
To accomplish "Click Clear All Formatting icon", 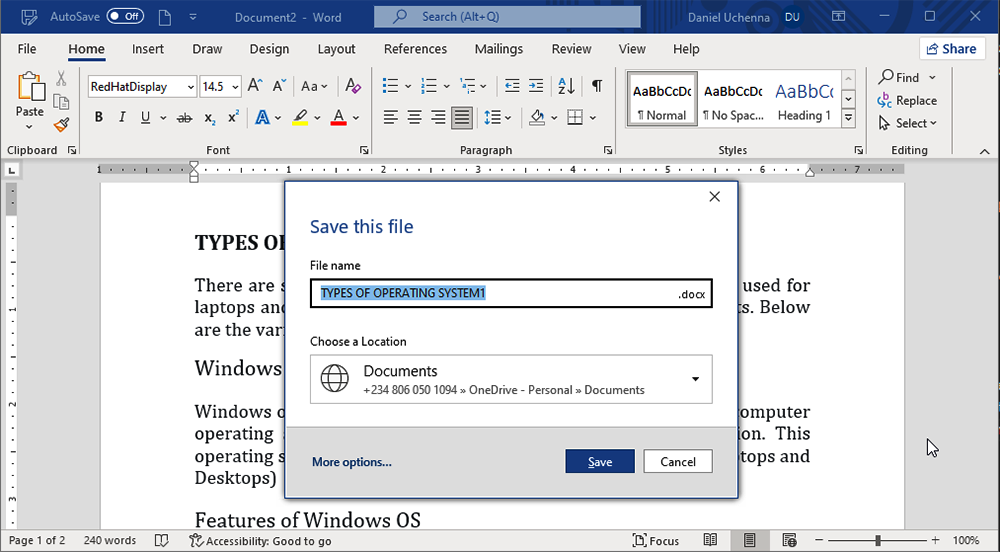I will point(353,86).
